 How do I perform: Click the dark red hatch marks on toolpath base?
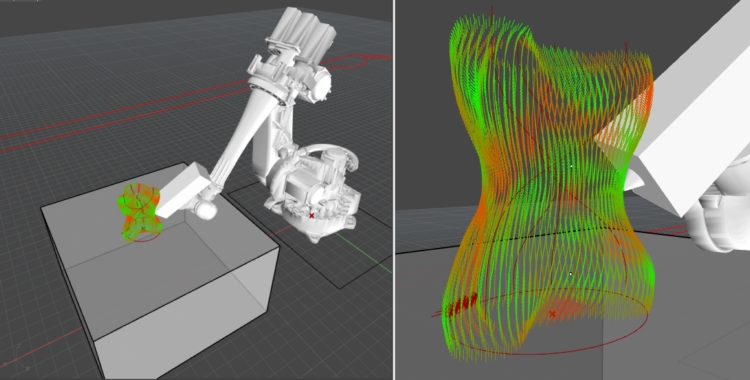pyautogui.click(x=462, y=304)
